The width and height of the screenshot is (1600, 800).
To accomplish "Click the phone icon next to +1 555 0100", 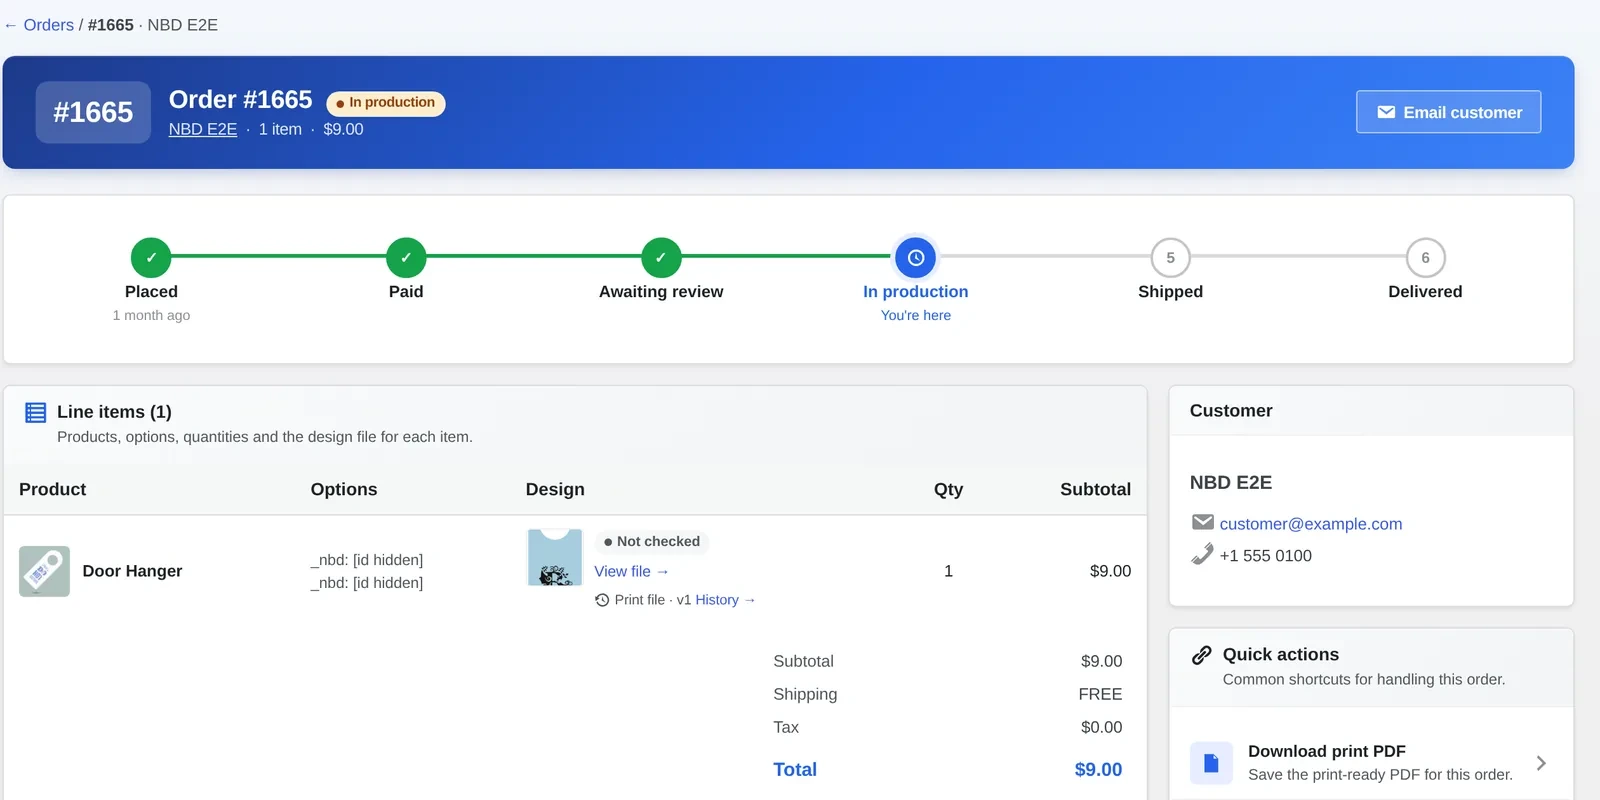I will pos(1203,554).
